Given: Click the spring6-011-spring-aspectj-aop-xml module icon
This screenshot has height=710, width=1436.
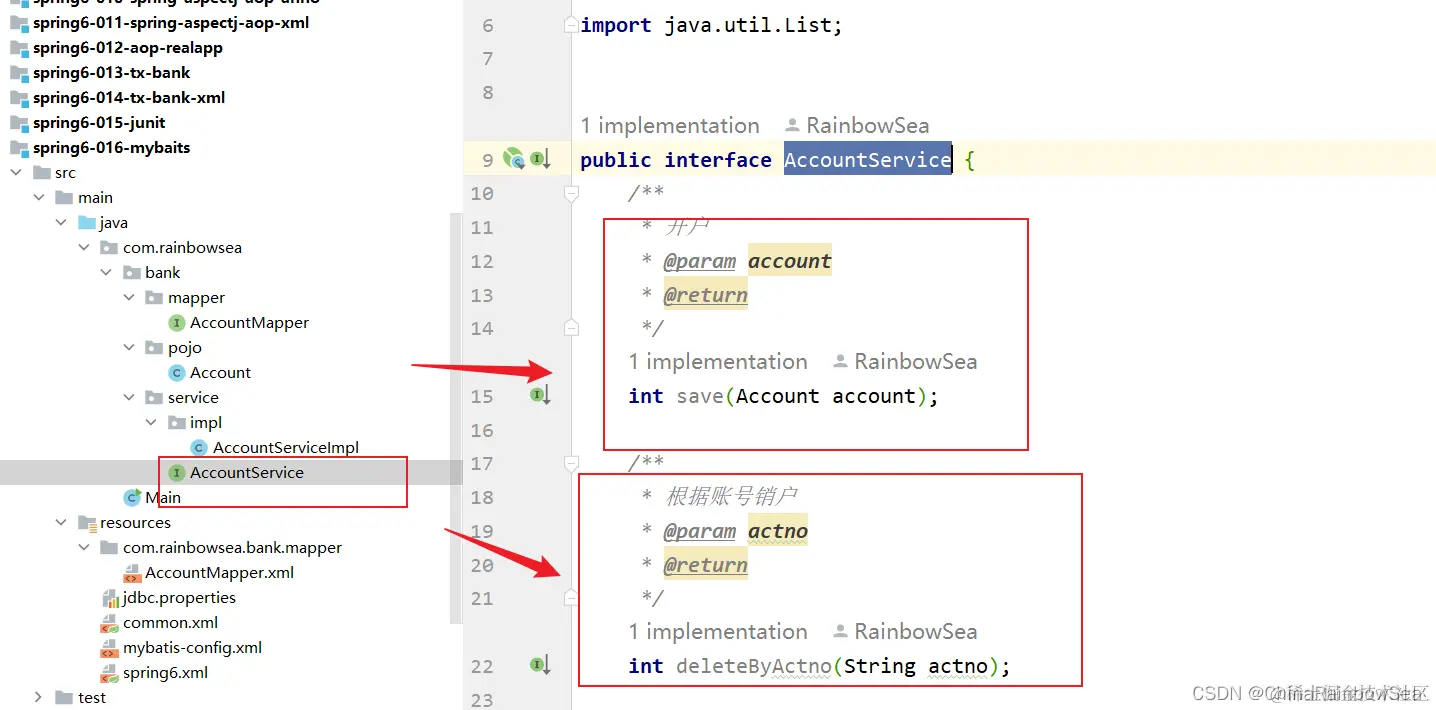Looking at the screenshot, I should (x=19, y=23).
